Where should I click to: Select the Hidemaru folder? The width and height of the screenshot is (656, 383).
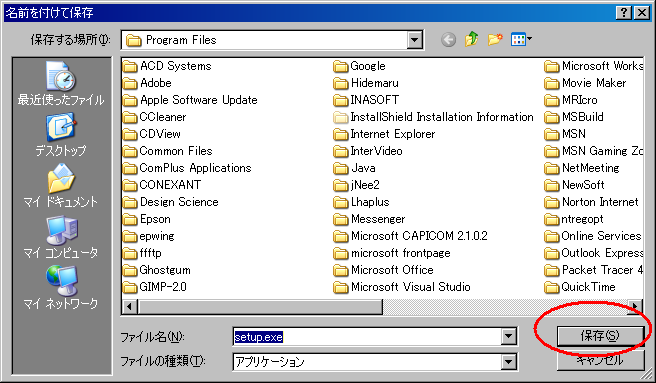click(x=366, y=83)
